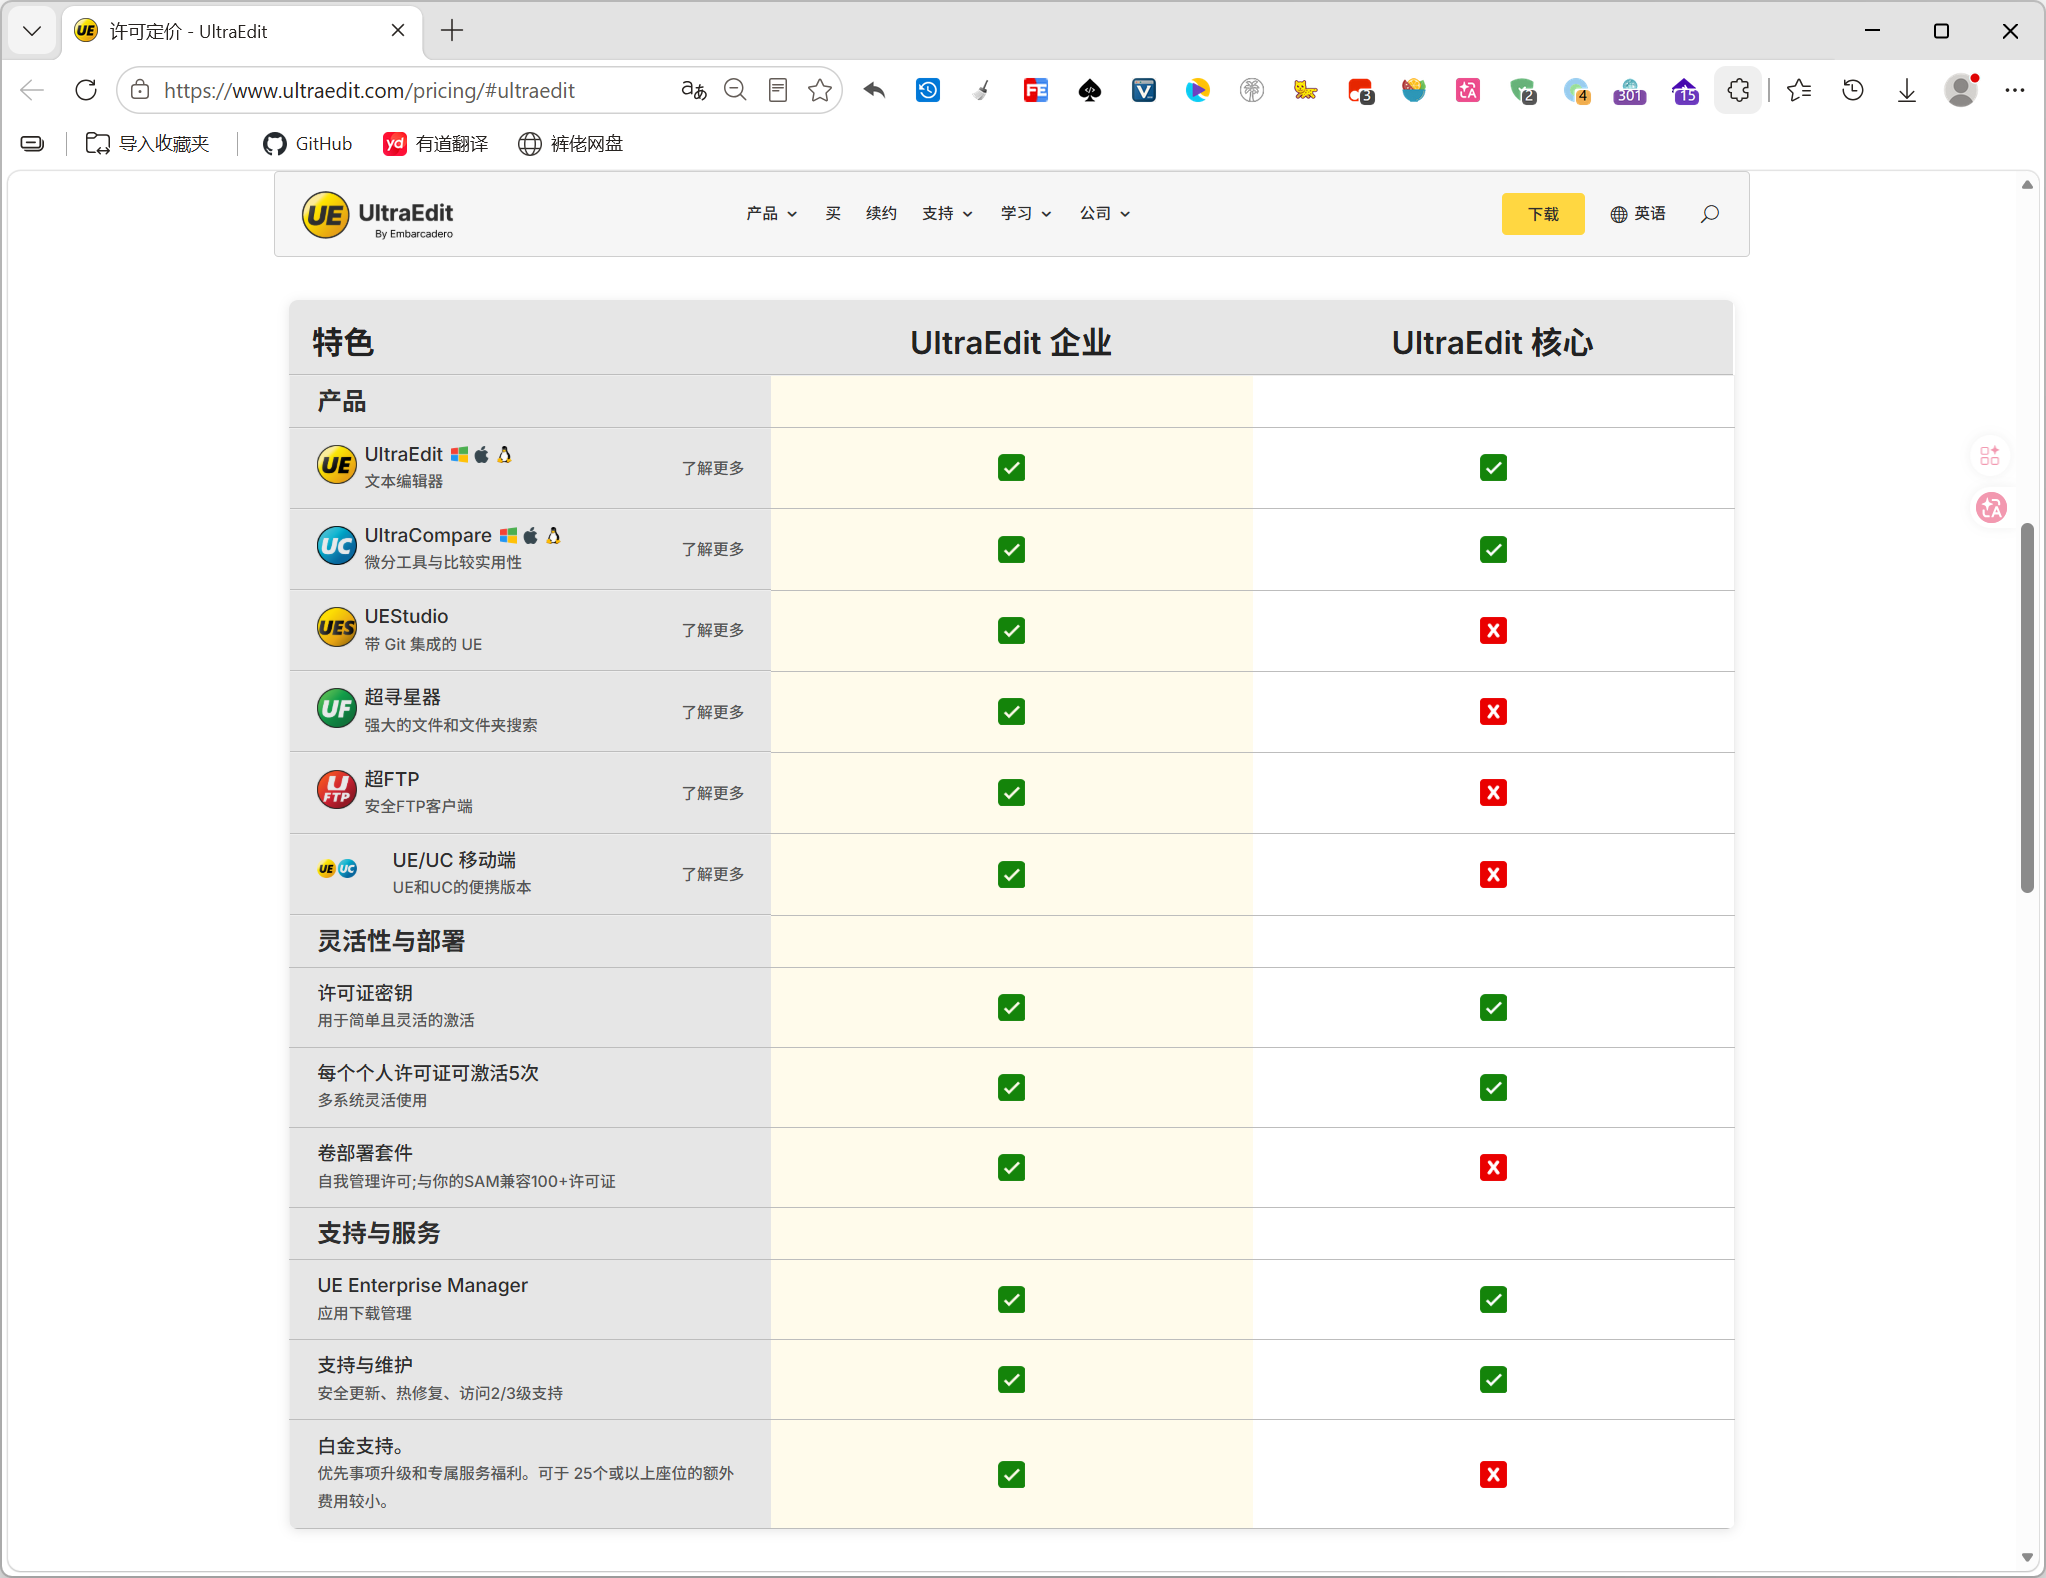Open the 续约 navigation item

pyautogui.click(x=881, y=214)
